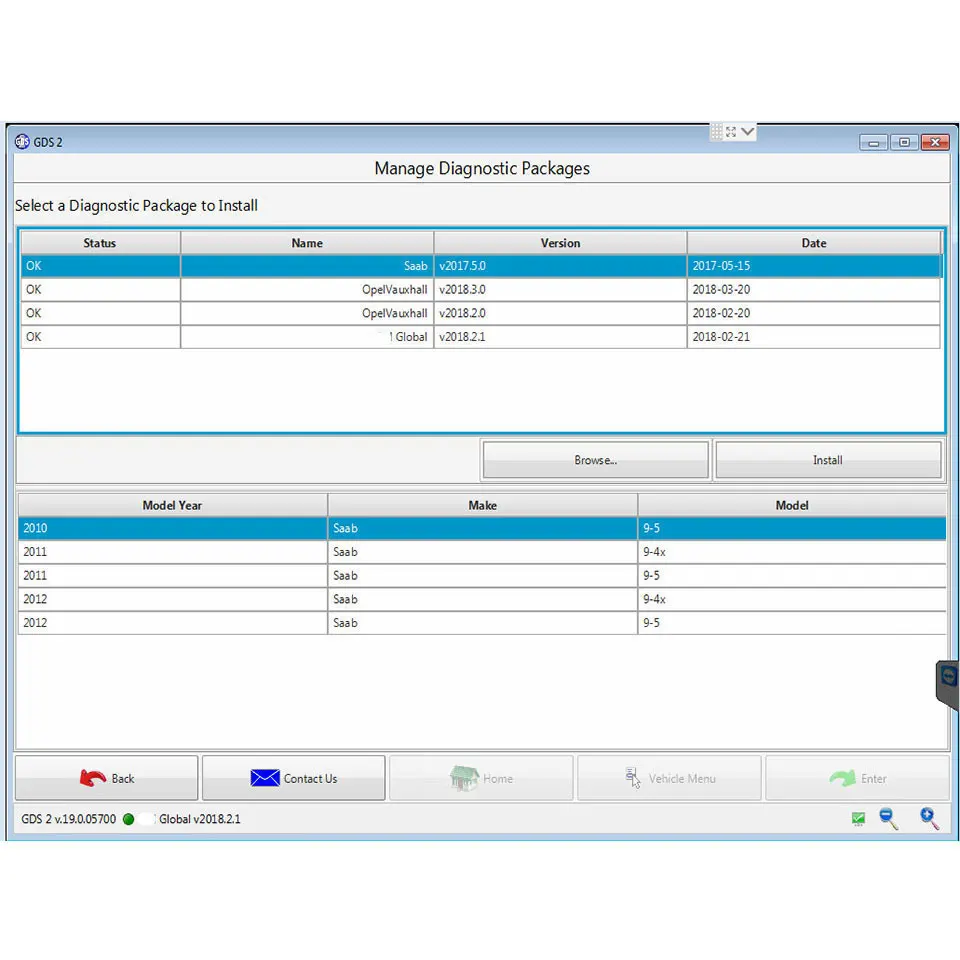Select the OpelVauxhall v2018.3.0 package row

pyautogui.click(x=481, y=290)
